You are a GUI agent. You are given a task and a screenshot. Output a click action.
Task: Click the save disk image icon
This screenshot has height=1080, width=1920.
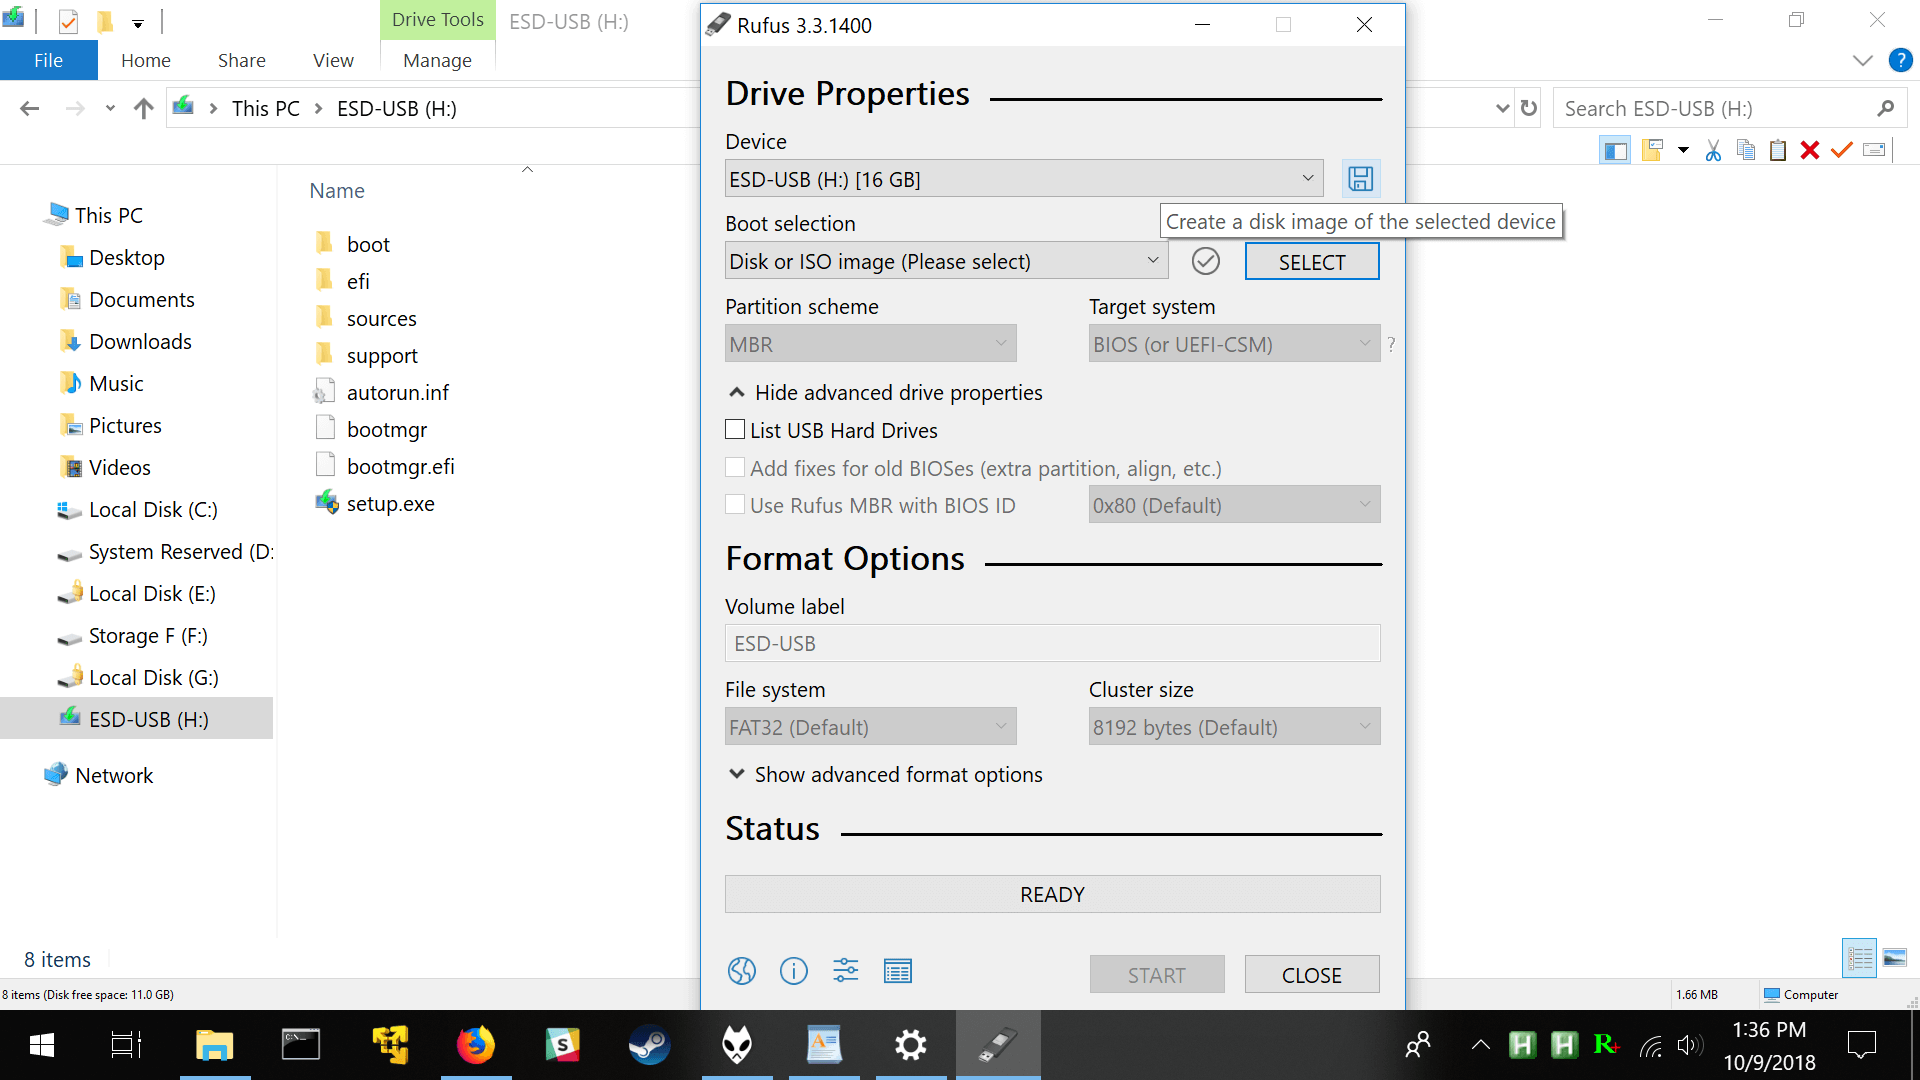tap(1361, 178)
